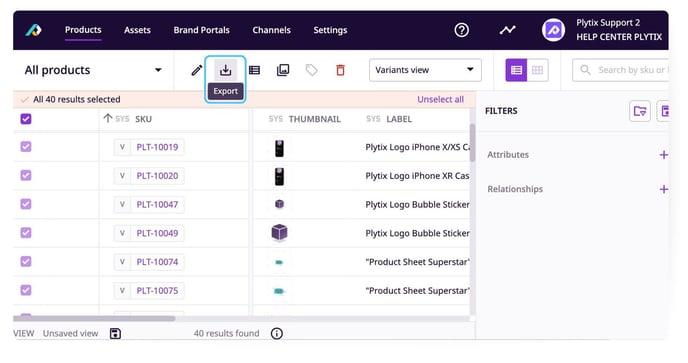The image size is (688, 363).
Task: Uncheck the PLT-10047 row checkbox
Action: pos(26,204)
